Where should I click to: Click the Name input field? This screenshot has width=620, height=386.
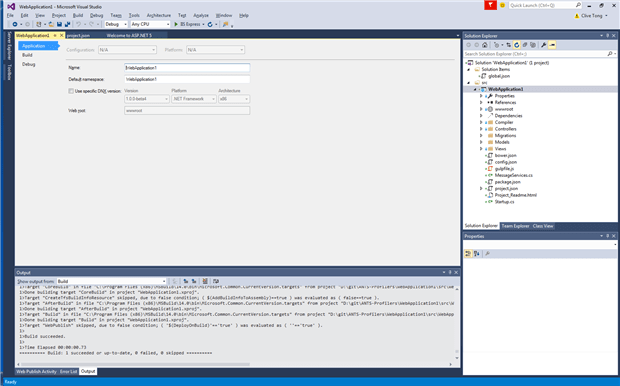point(187,68)
